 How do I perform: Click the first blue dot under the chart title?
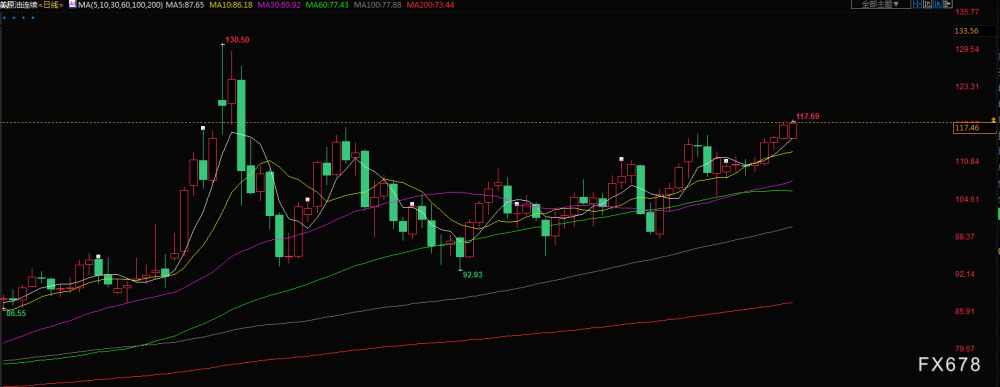point(4,18)
